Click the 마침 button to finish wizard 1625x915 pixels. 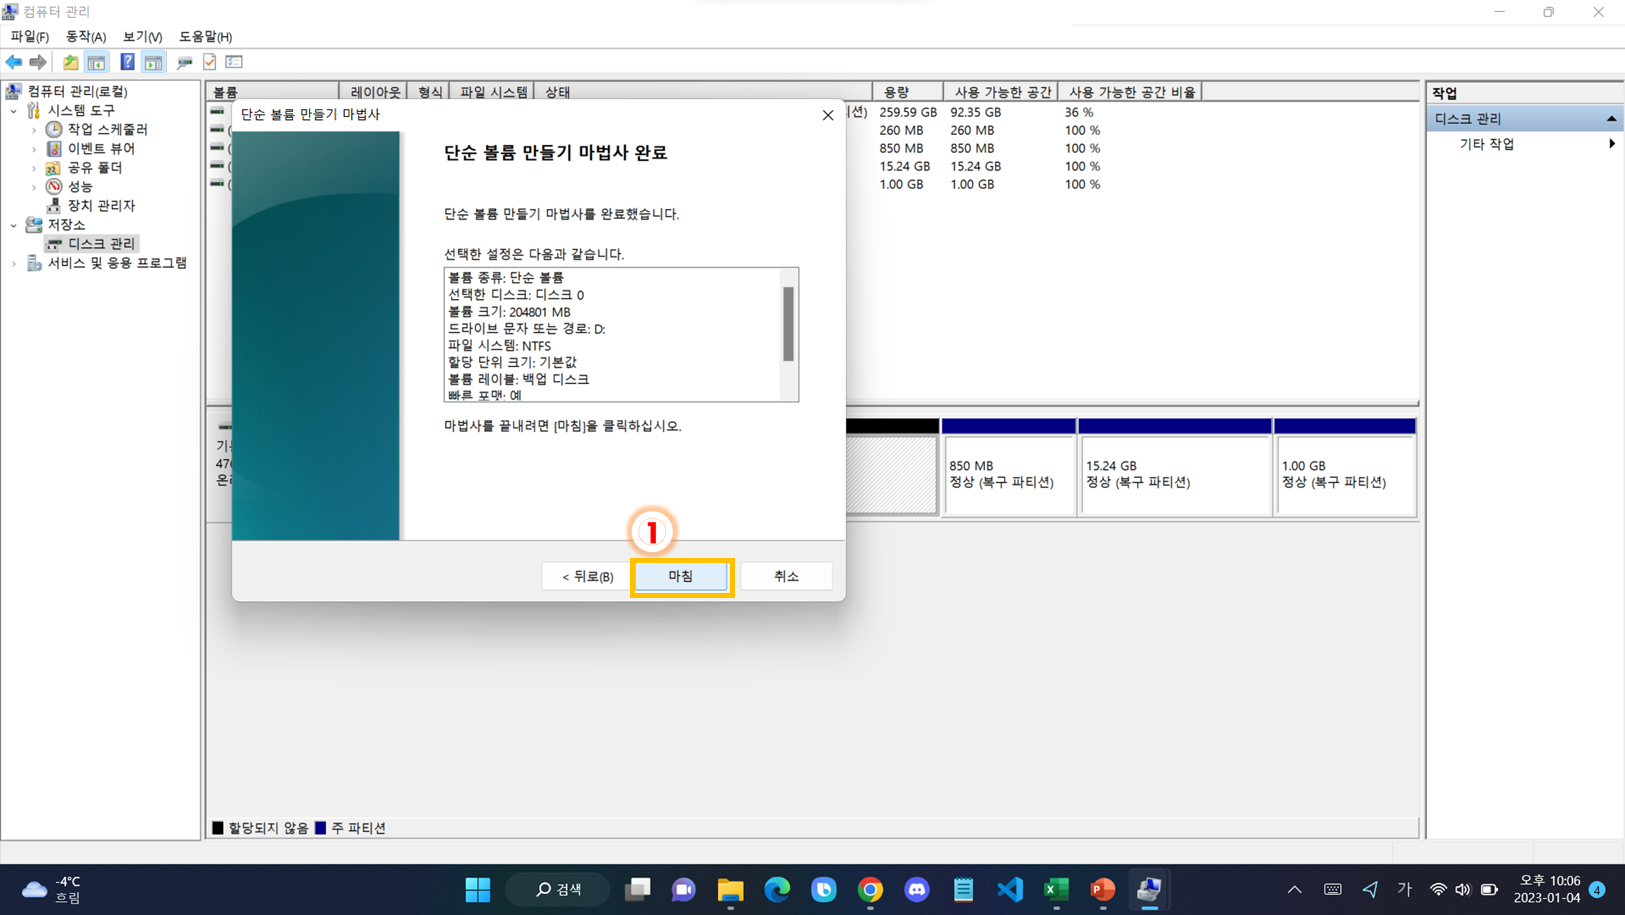681,576
